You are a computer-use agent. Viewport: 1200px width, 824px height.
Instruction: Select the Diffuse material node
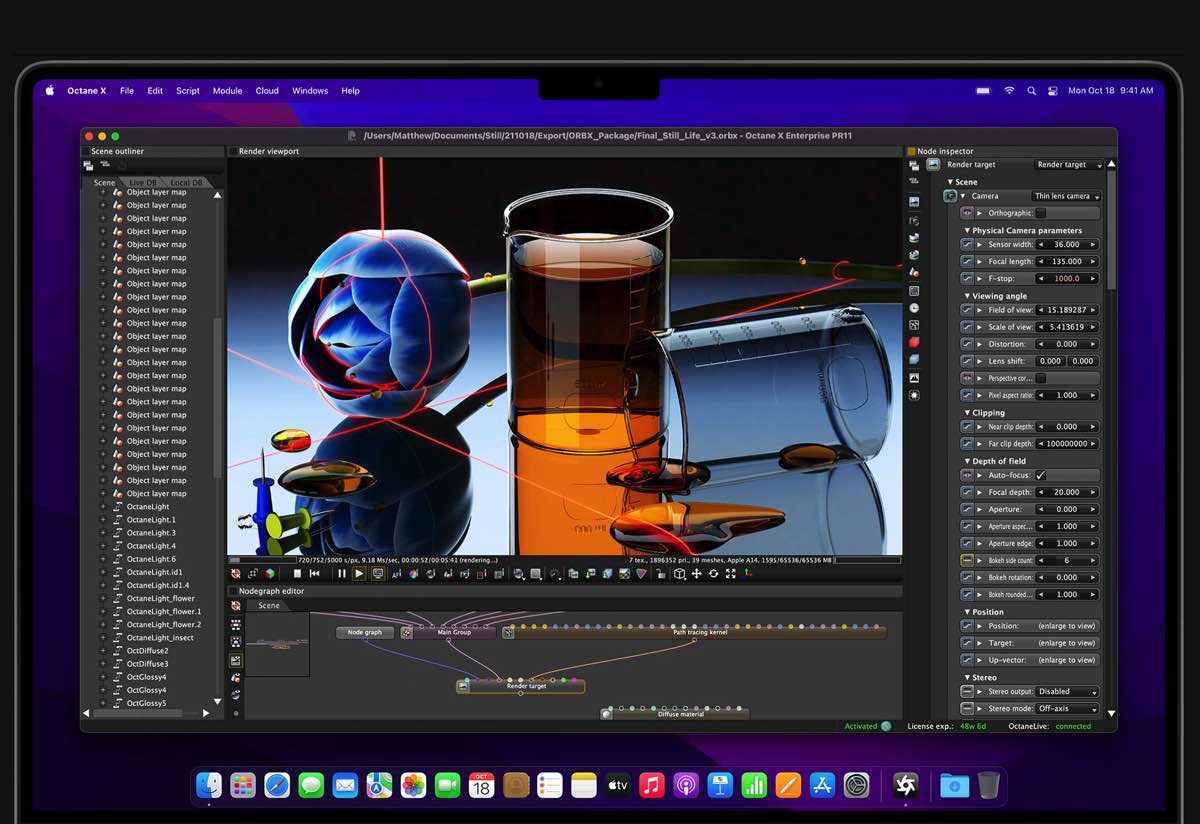(x=675, y=714)
